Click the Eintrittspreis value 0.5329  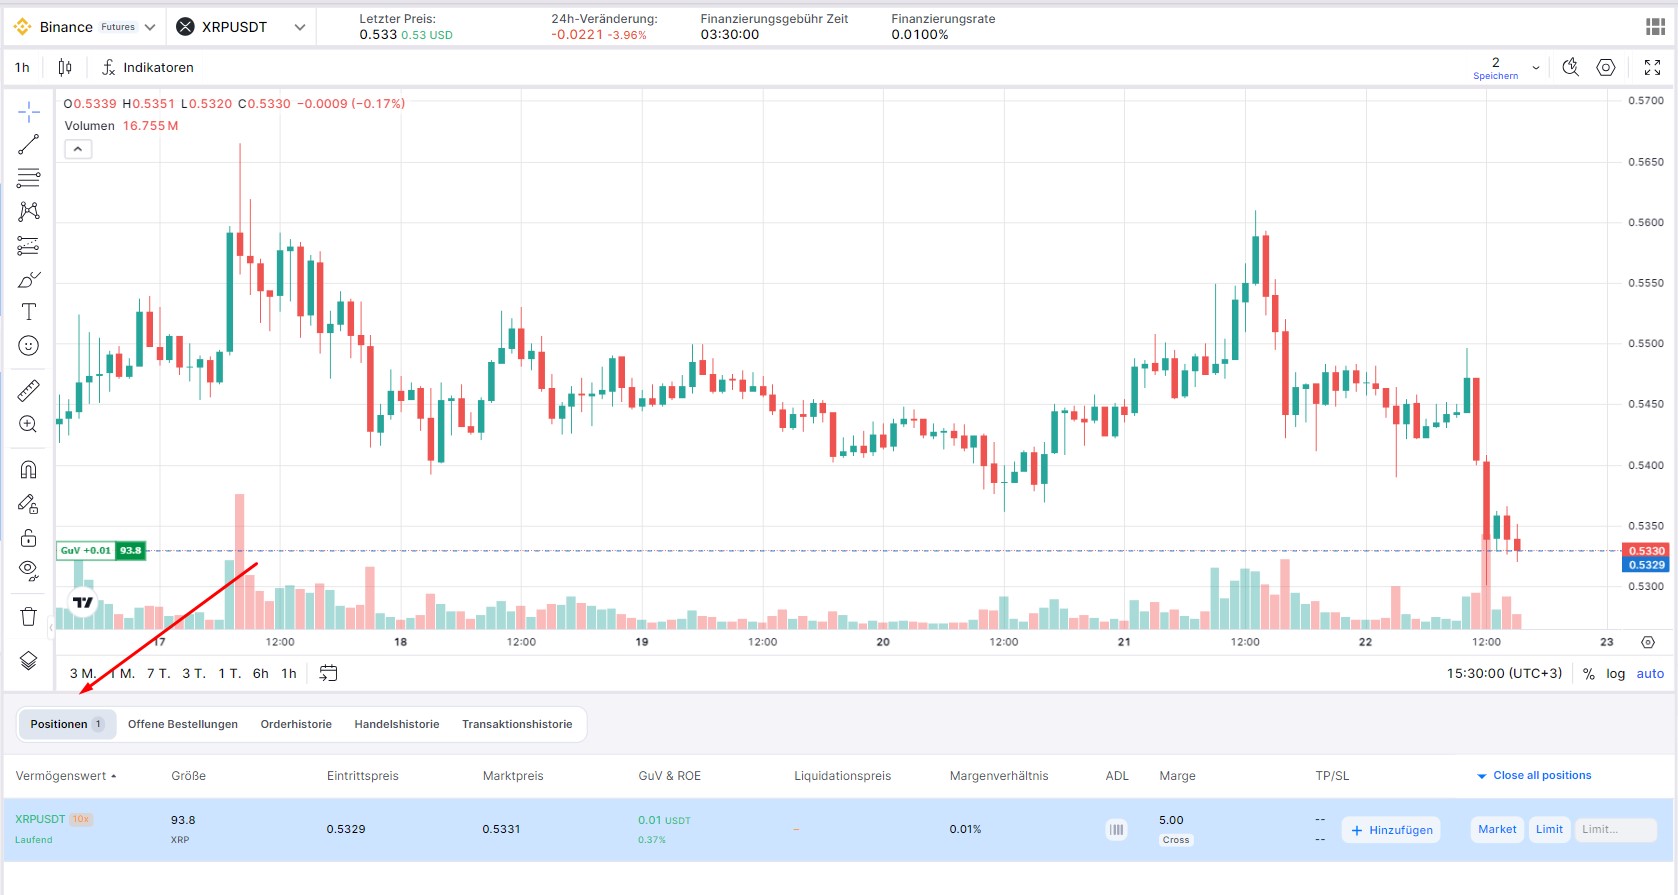(x=346, y=829)
